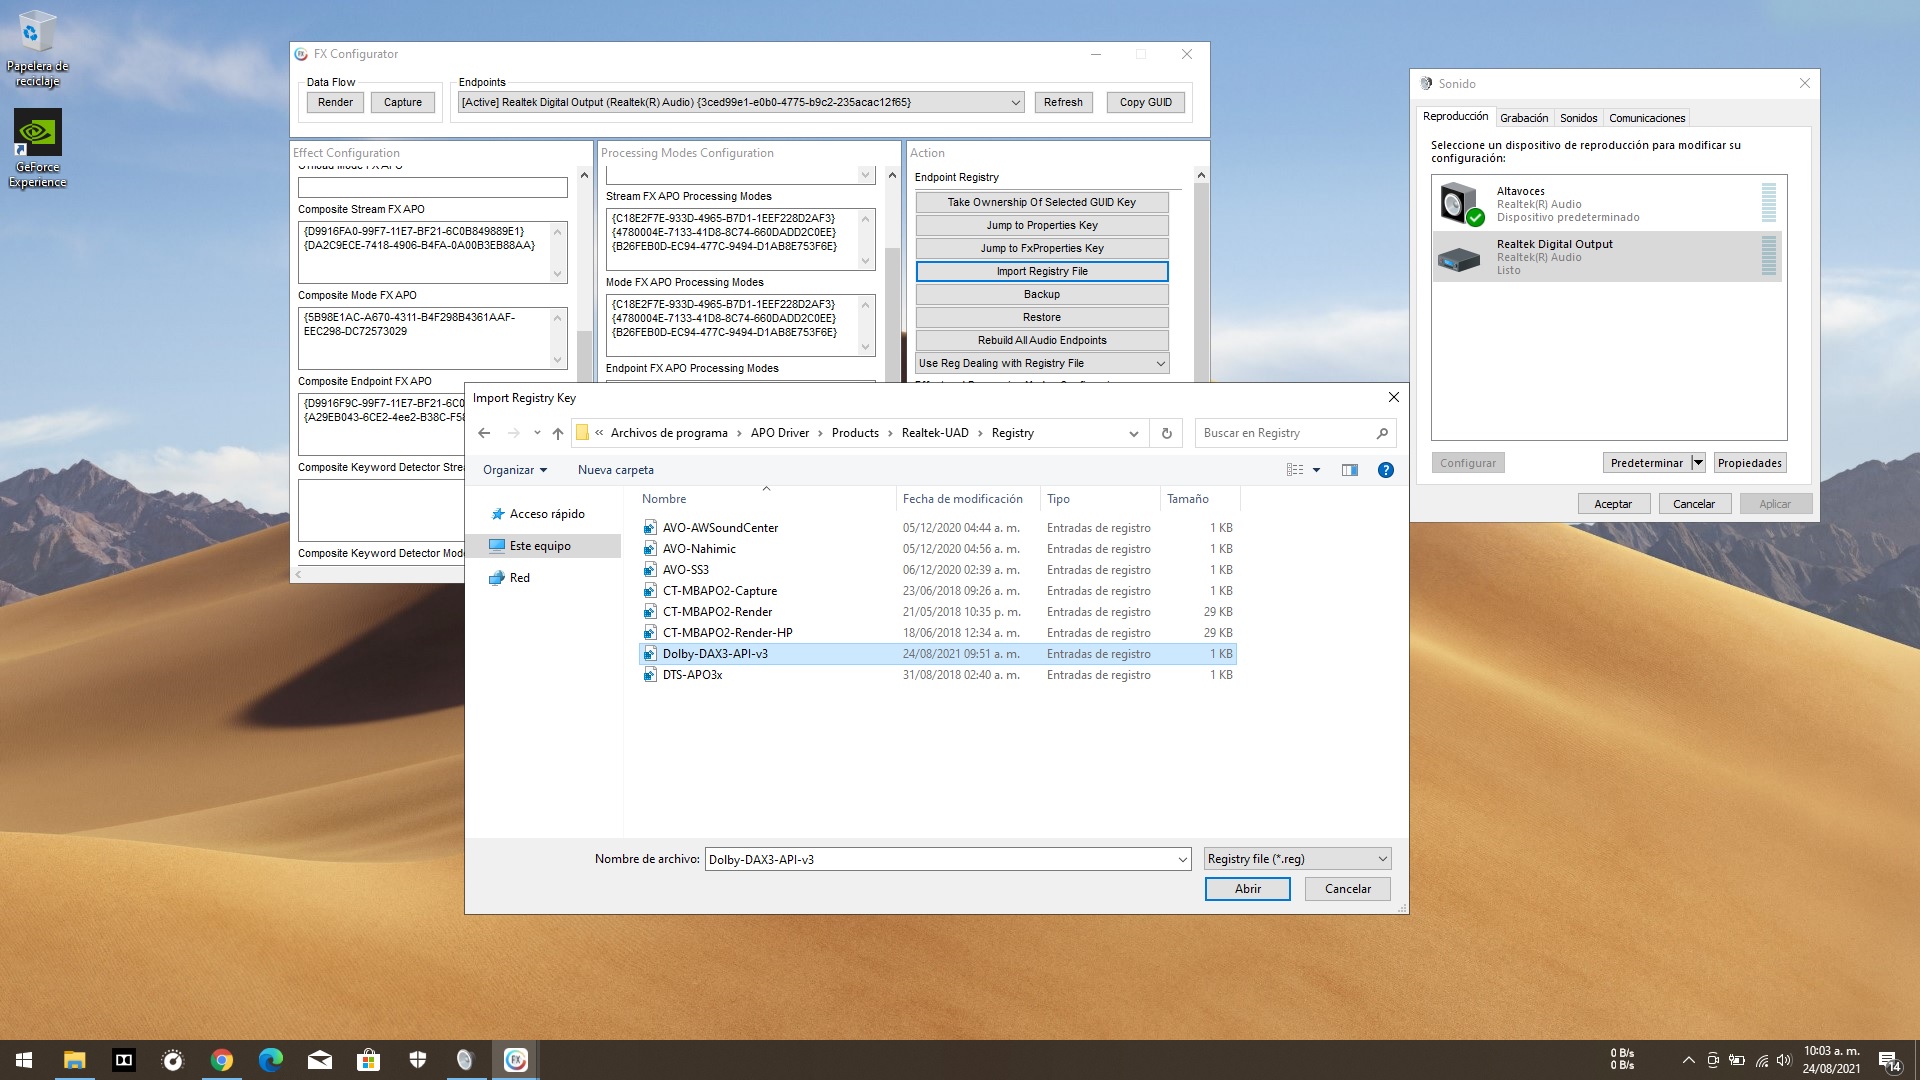The height and width of the screenshot is (1080, 1920).
Task: Open the Dolby app from the taskbar
Action: click(123, 1060)
